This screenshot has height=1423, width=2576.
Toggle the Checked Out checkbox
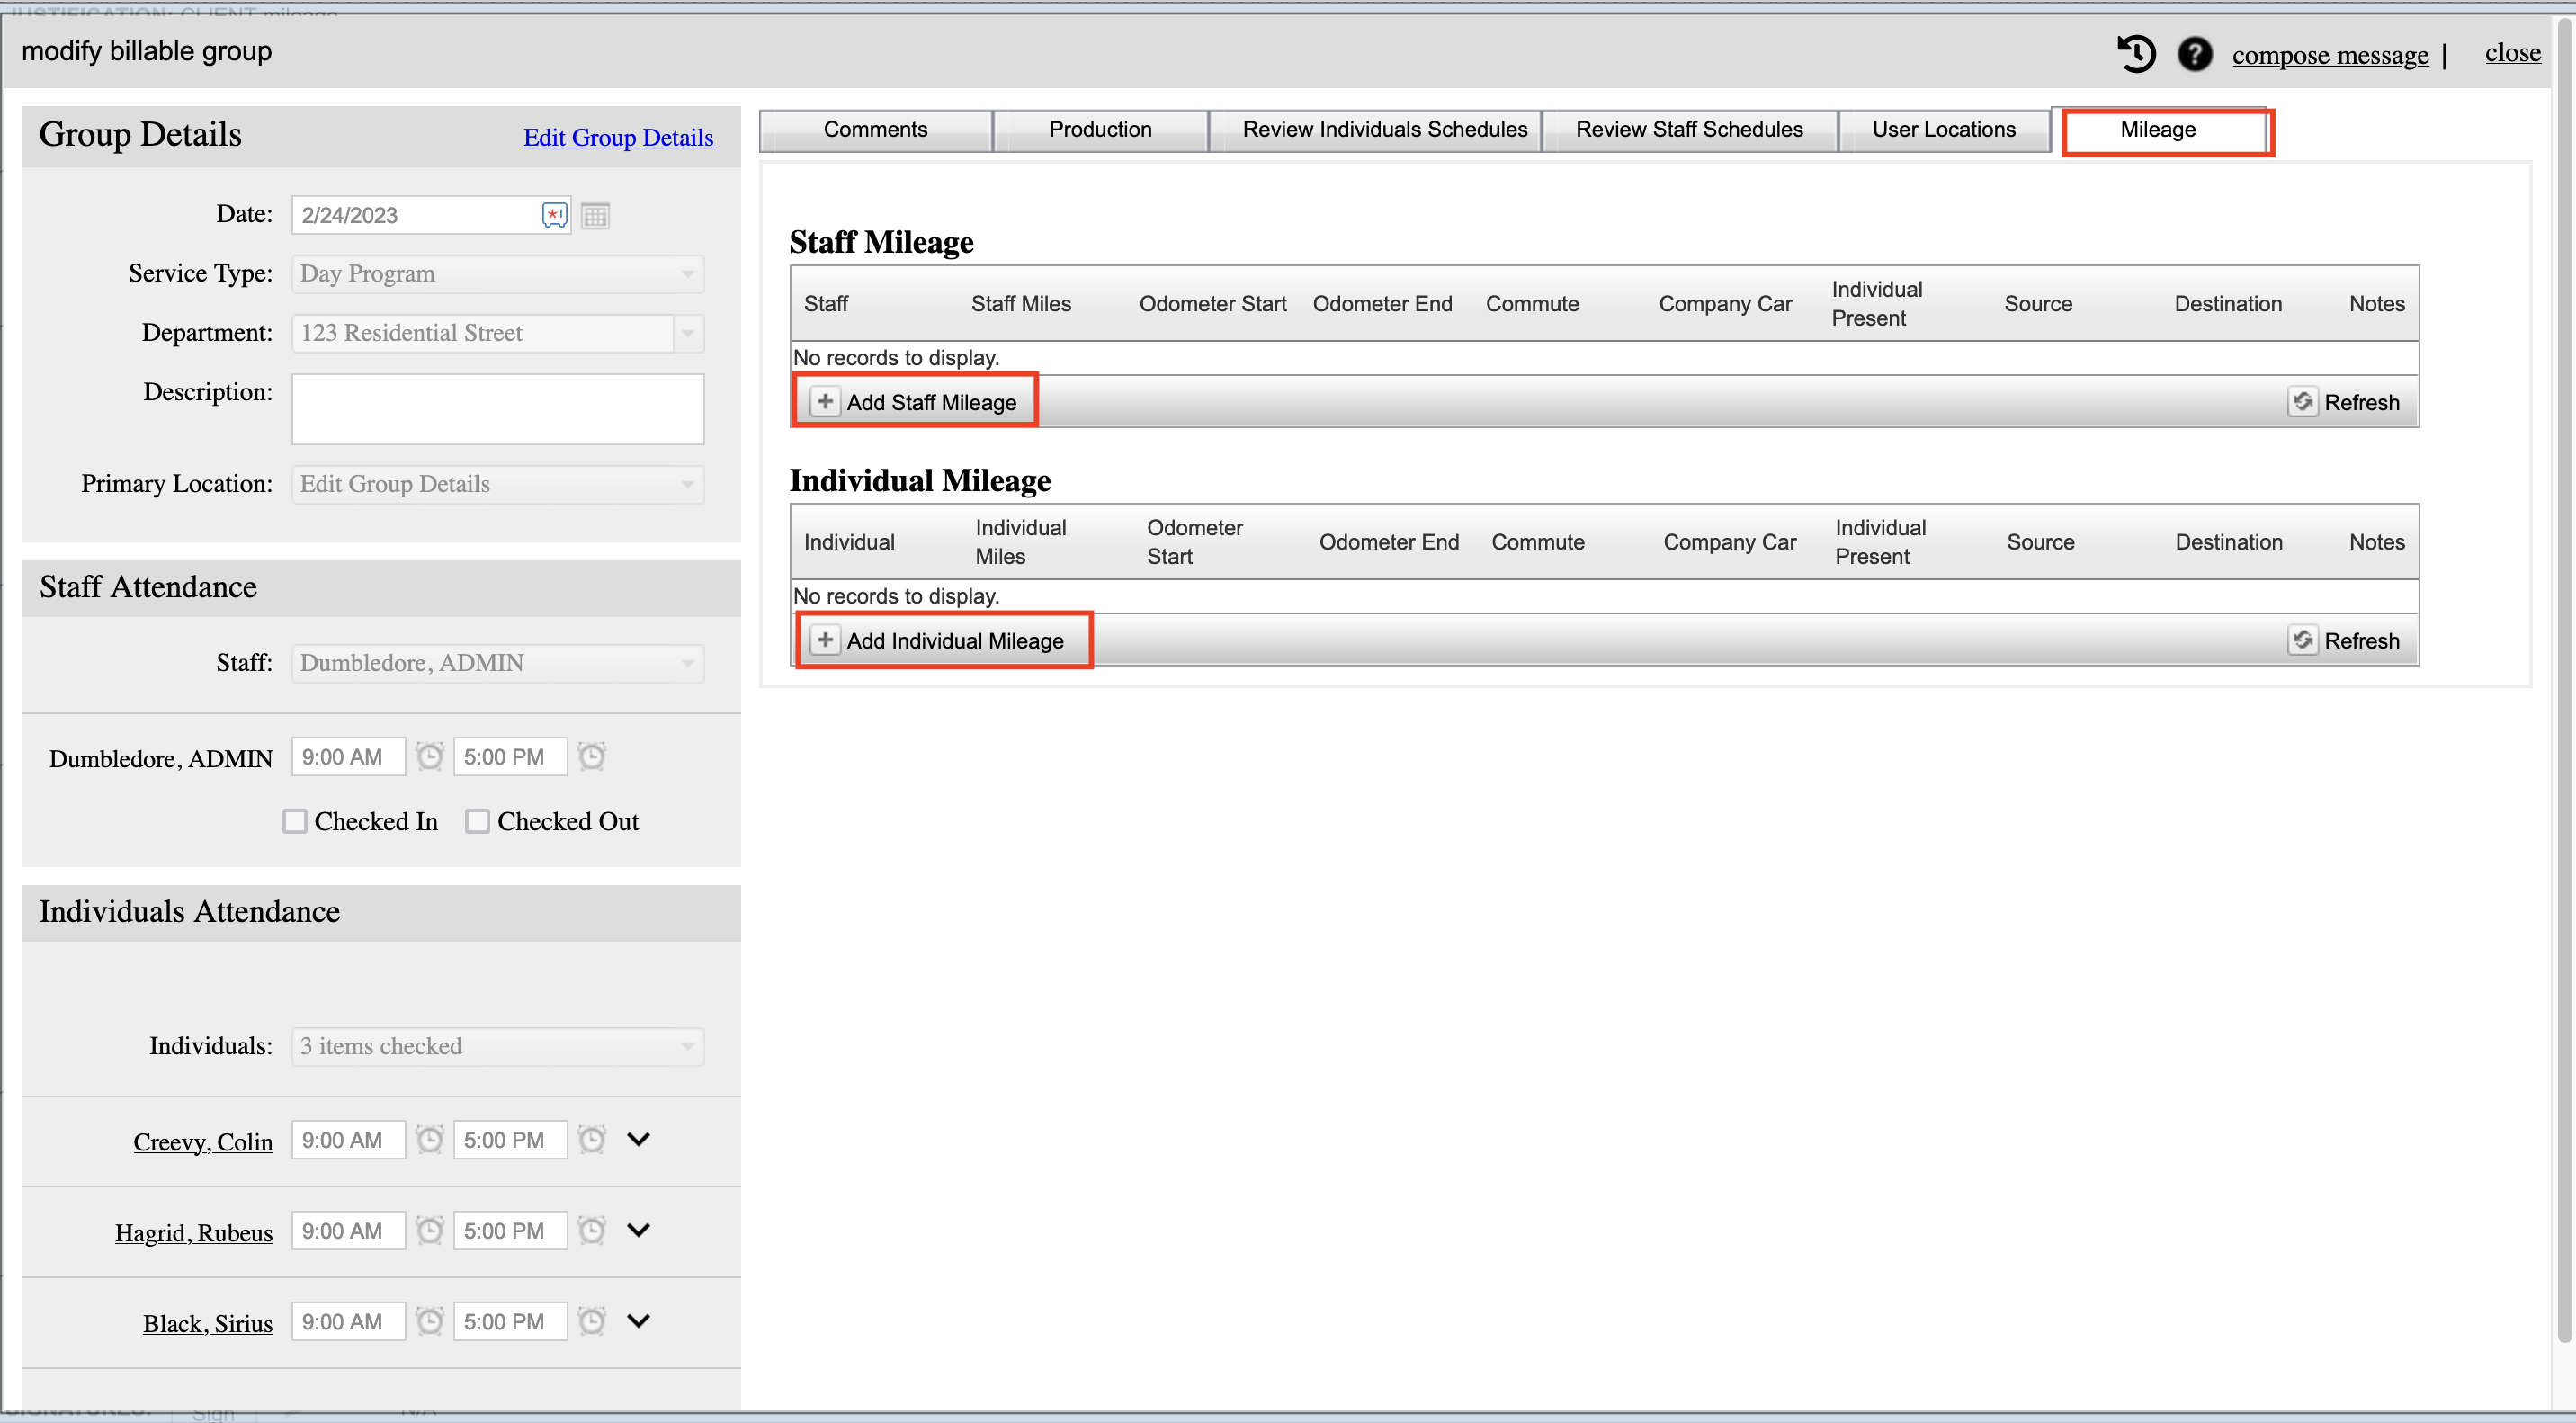click(x=477, y=821)
